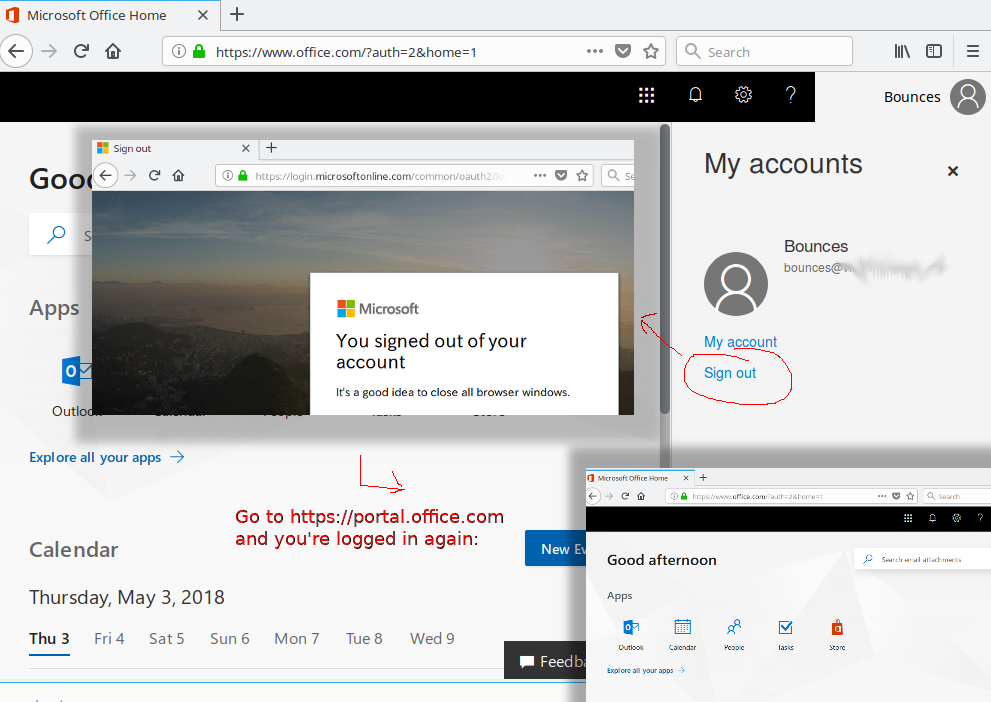Open the Explore all your apps link
Image resolution: width=991 pixels, height=702 pixels.
[x=107, y=457]
